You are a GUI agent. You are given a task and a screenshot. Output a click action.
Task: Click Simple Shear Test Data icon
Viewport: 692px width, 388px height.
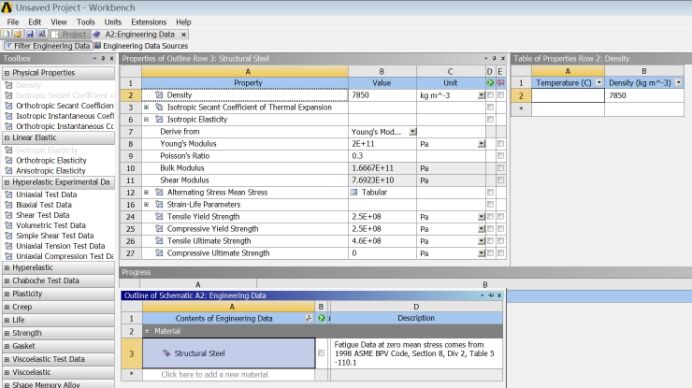[x=8, y=236]
